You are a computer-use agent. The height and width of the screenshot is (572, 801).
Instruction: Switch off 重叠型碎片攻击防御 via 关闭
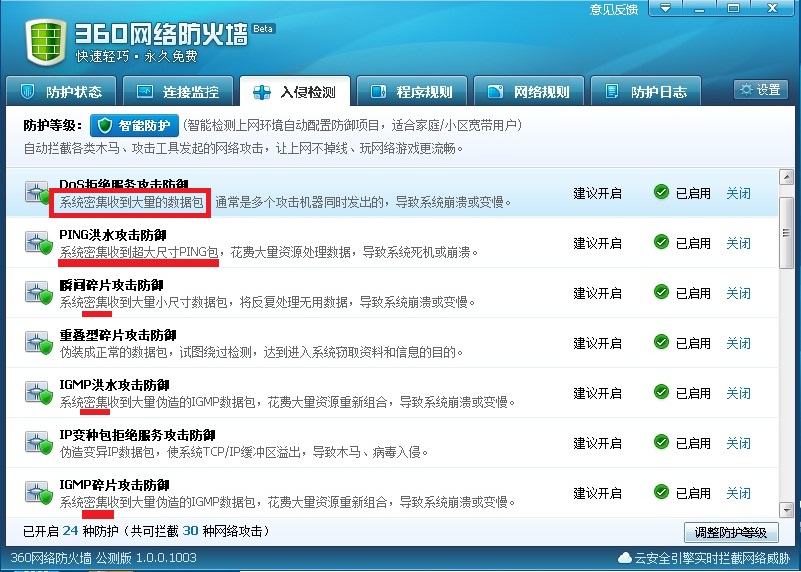click(x=739, y=344)
